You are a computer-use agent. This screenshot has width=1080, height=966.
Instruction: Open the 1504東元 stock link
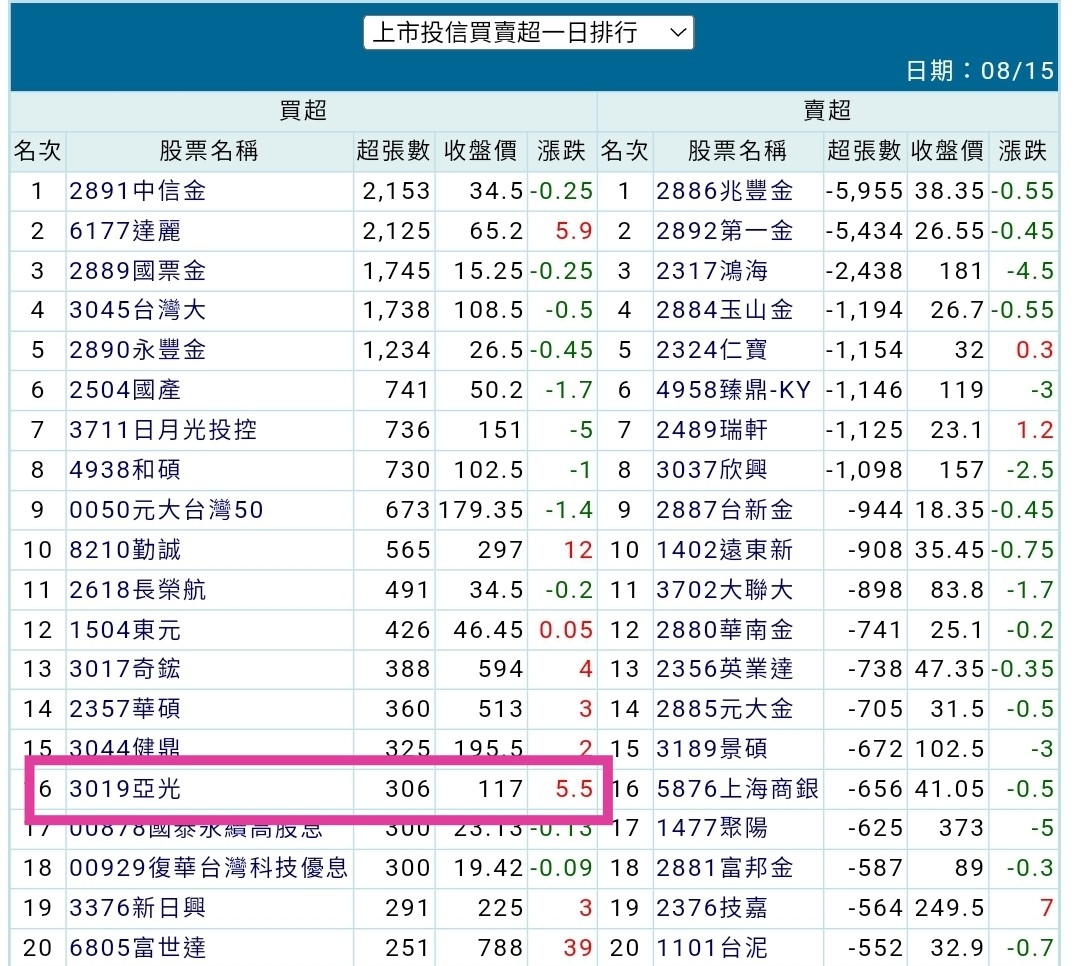click(x=125, y=630)
